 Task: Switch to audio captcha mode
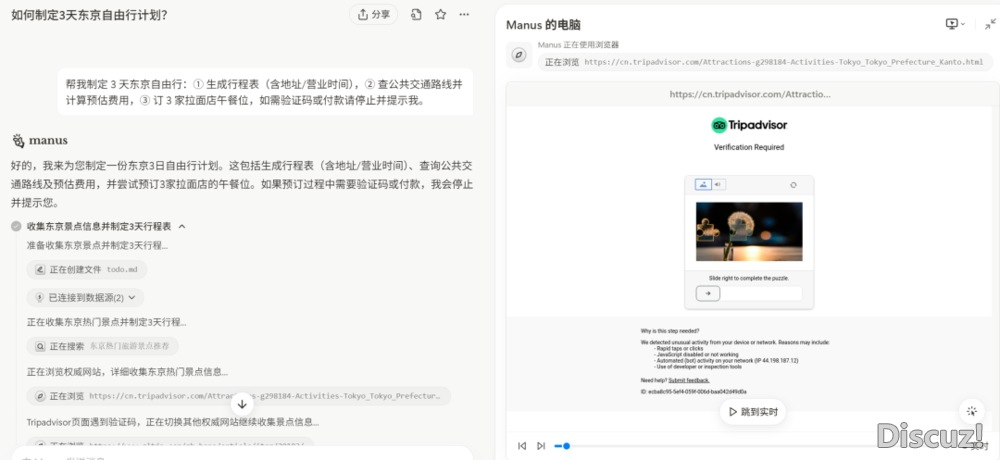pyautogui.click(x=718, y=185)
